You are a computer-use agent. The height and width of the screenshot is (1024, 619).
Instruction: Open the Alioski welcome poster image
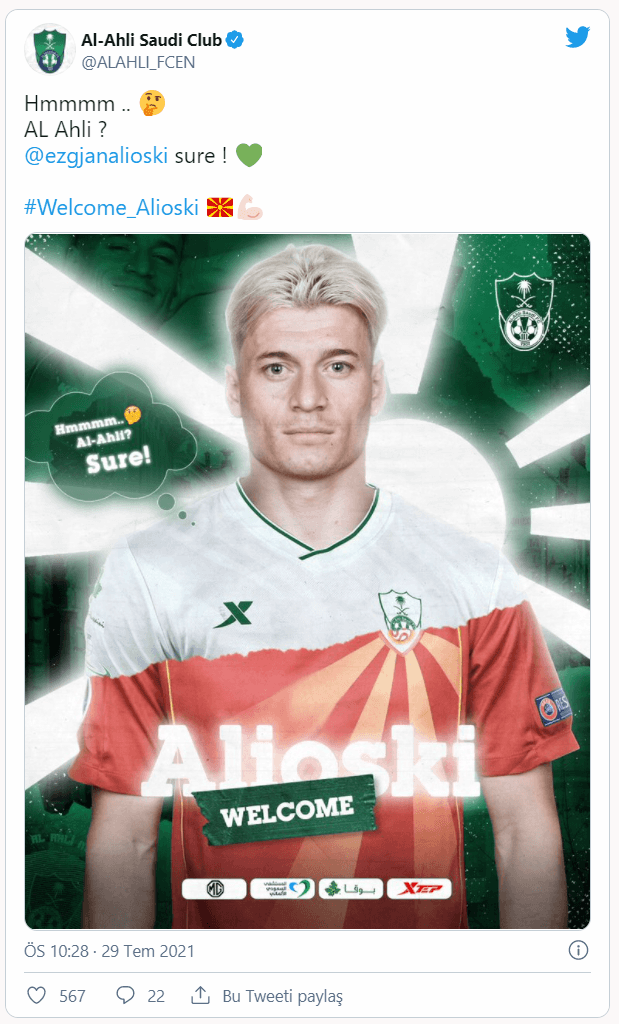[308, 581]
